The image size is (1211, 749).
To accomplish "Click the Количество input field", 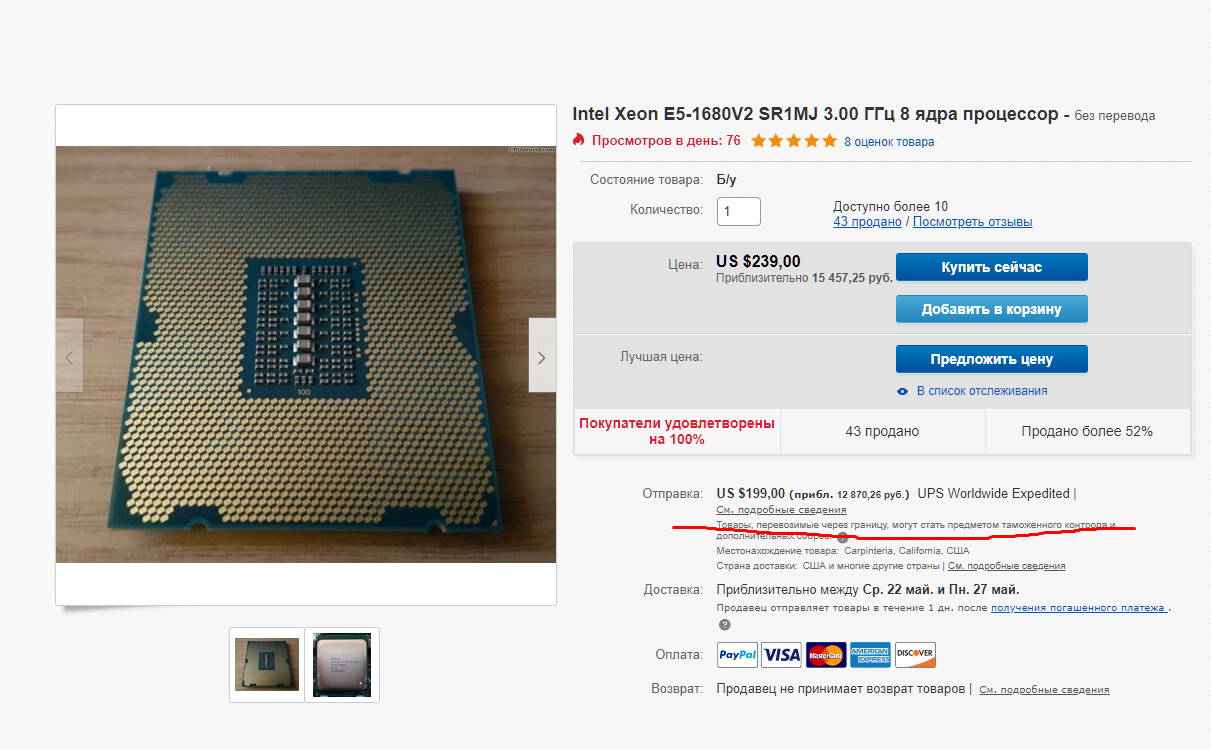I will (x=739, y=211).
